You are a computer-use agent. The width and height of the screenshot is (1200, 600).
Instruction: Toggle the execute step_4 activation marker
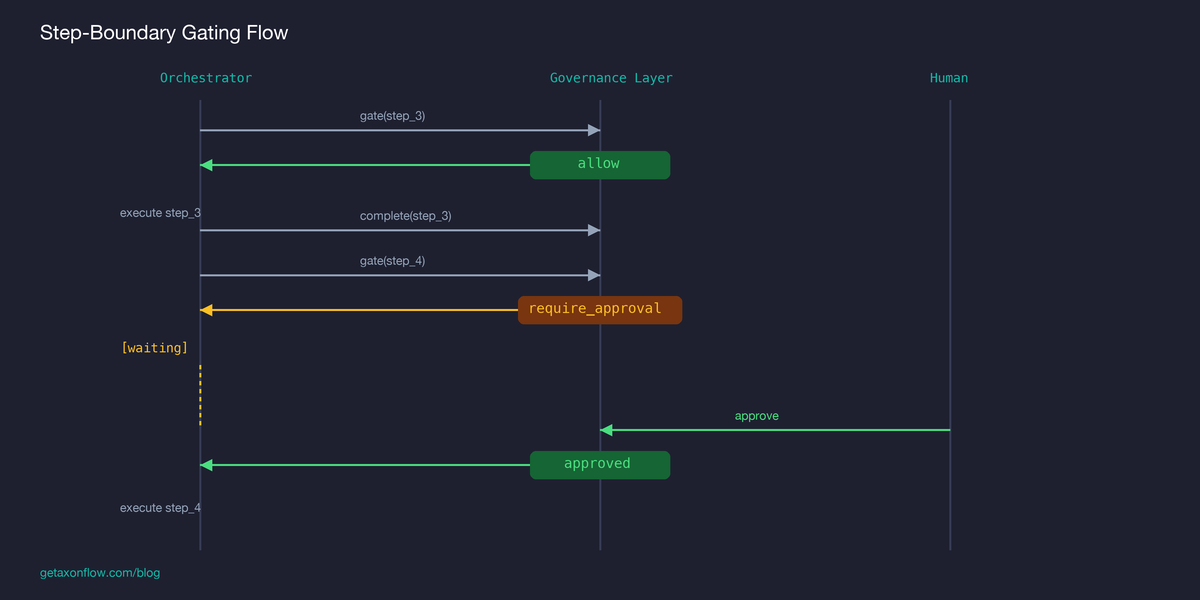click(x=160, y=507)
